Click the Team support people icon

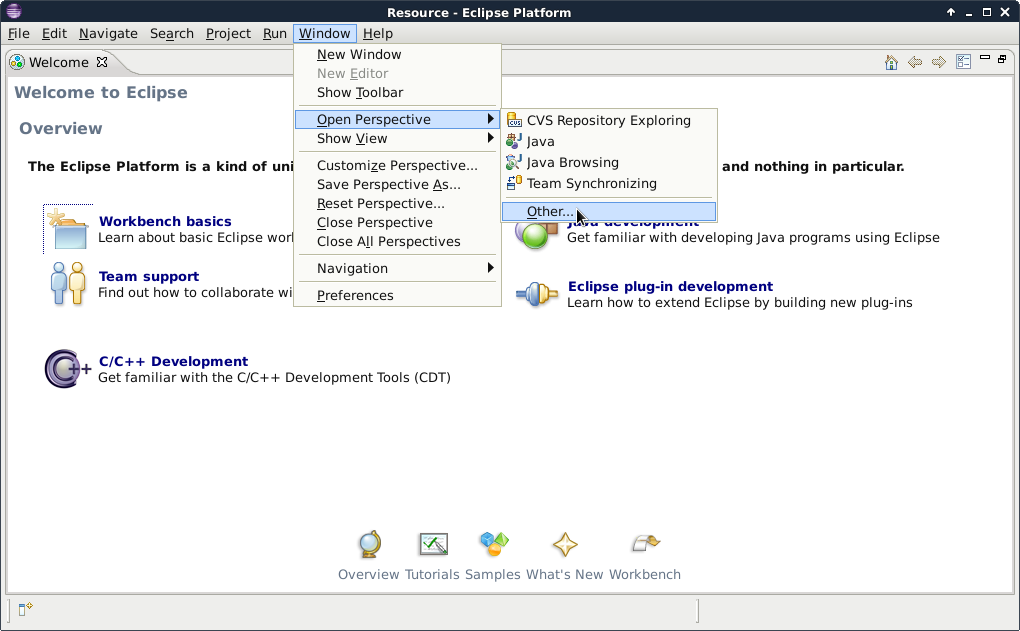click(68, 284)
